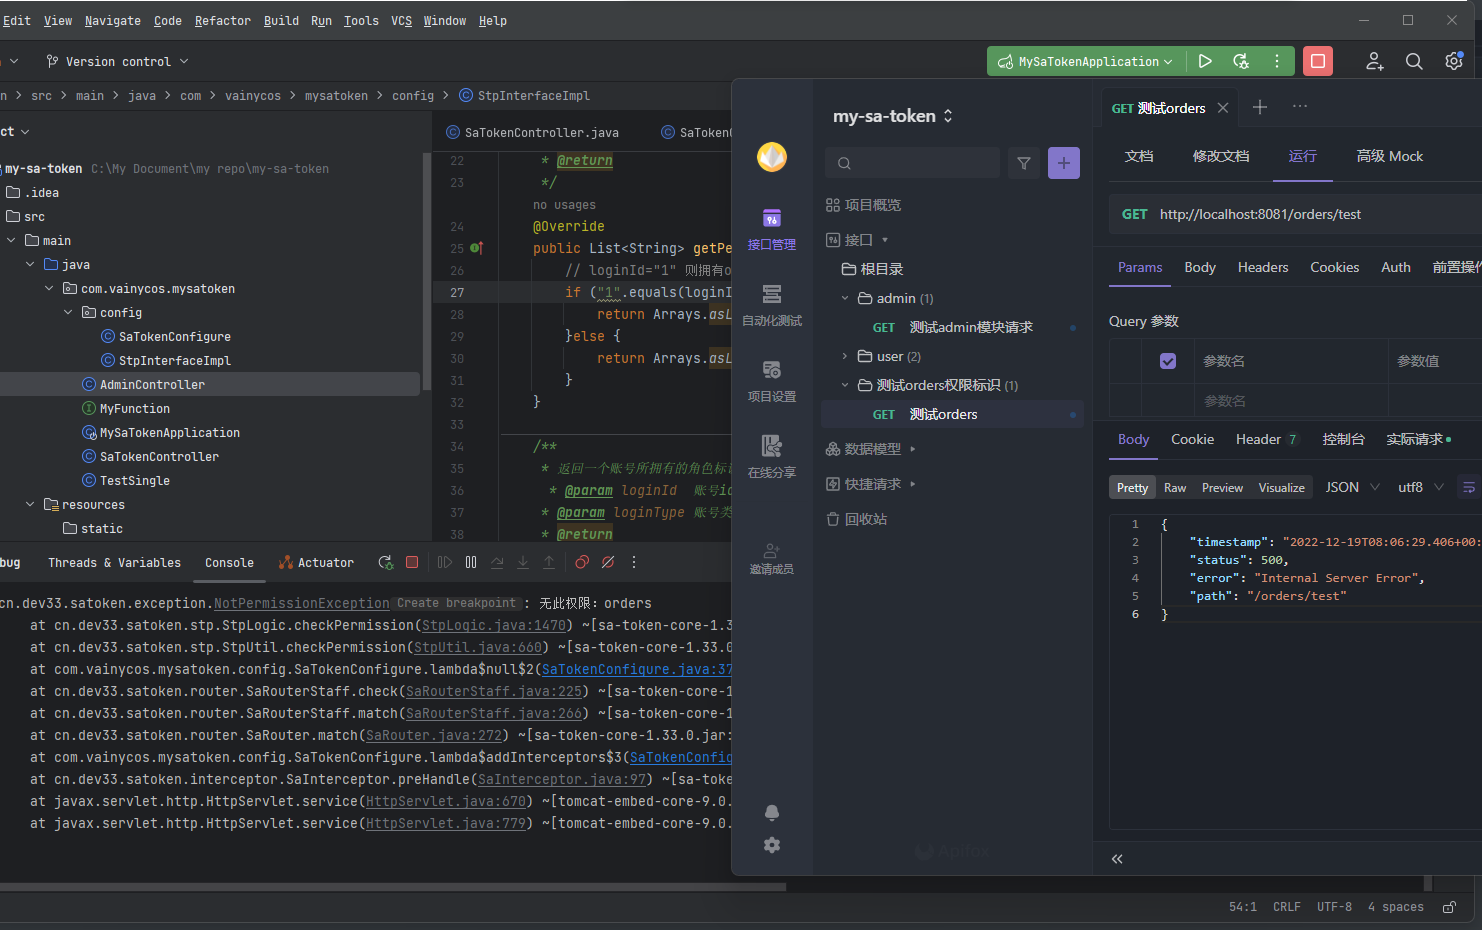This screenshot has height=930, width=1482.
Task: Click the Apifox filter funnel icon
Action: click(x=1024, y=163)
